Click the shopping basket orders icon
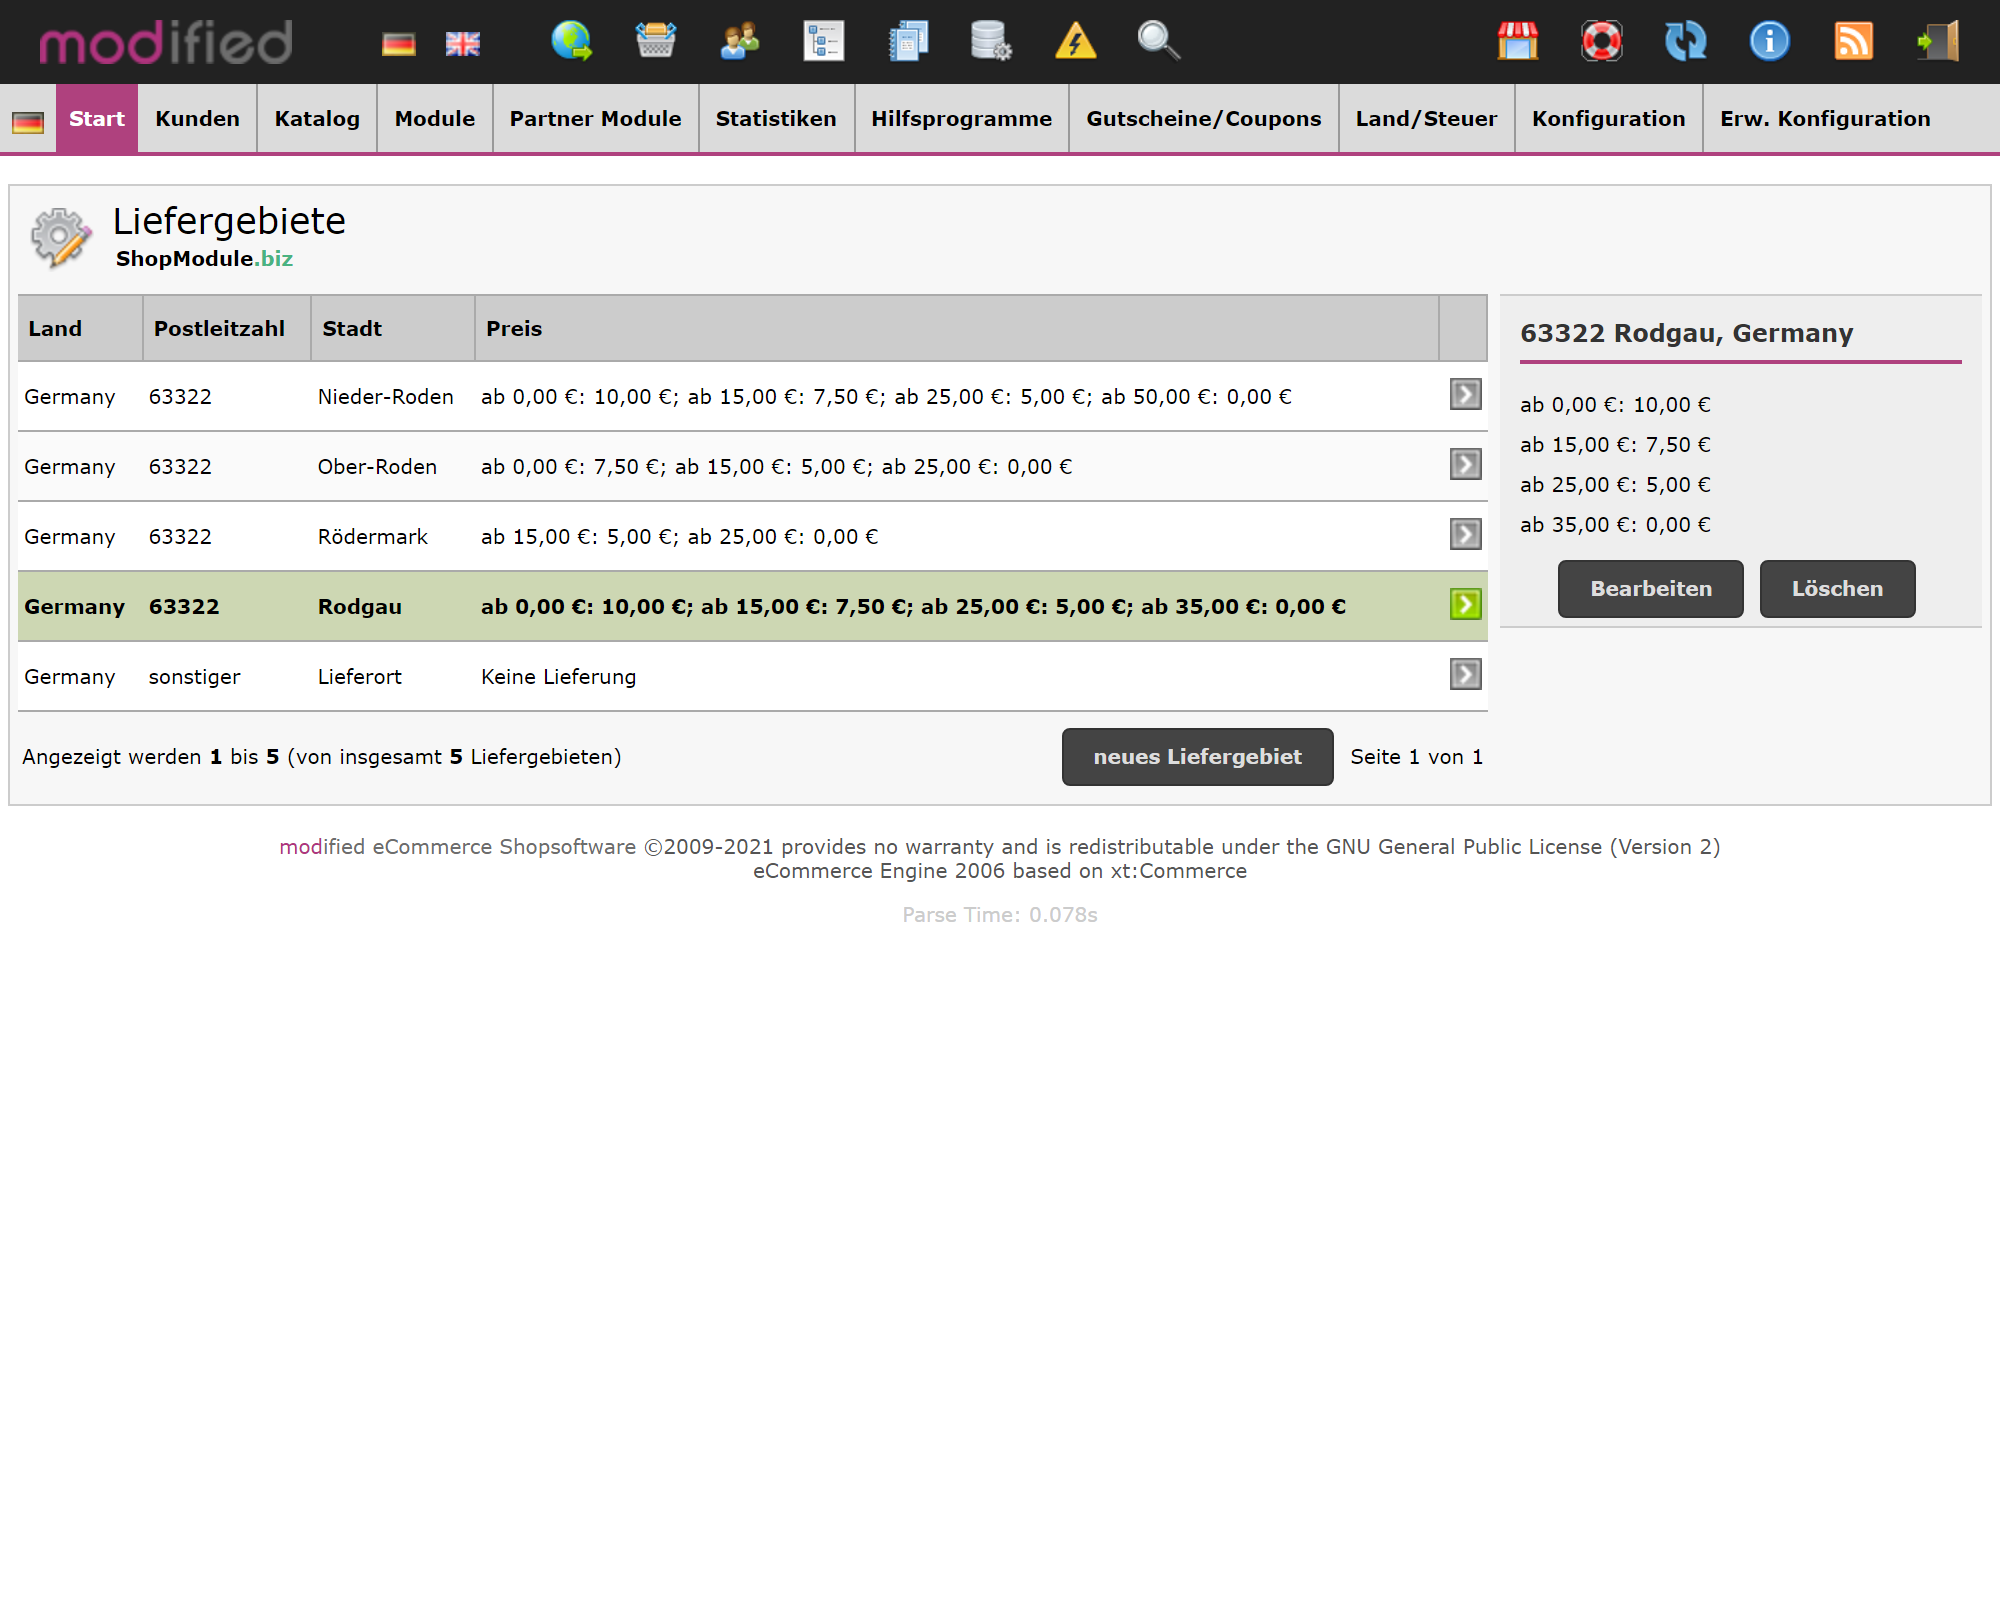The height and width of the screenshot is (1600, 2000). (x=656, y=41)
